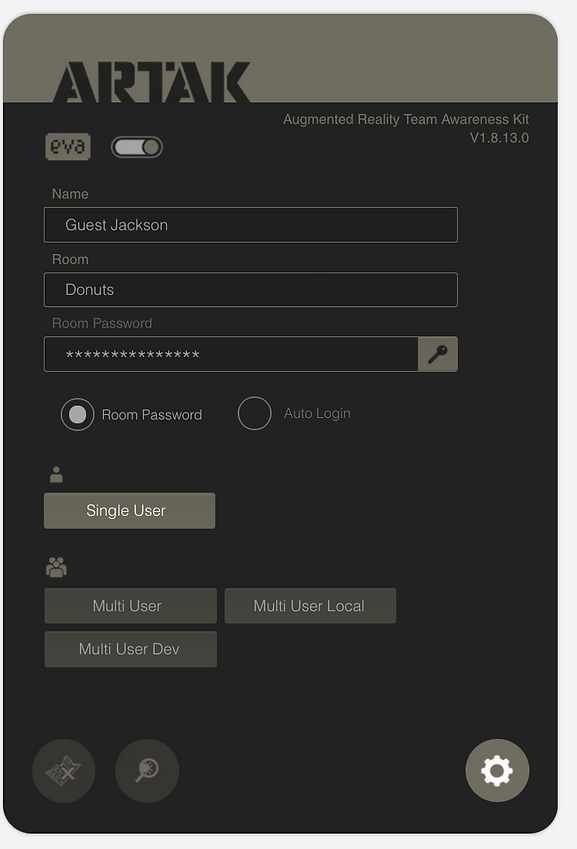Open settings with the gear icon
Viewport: 577px width, 849px height.
pos(497,770)
